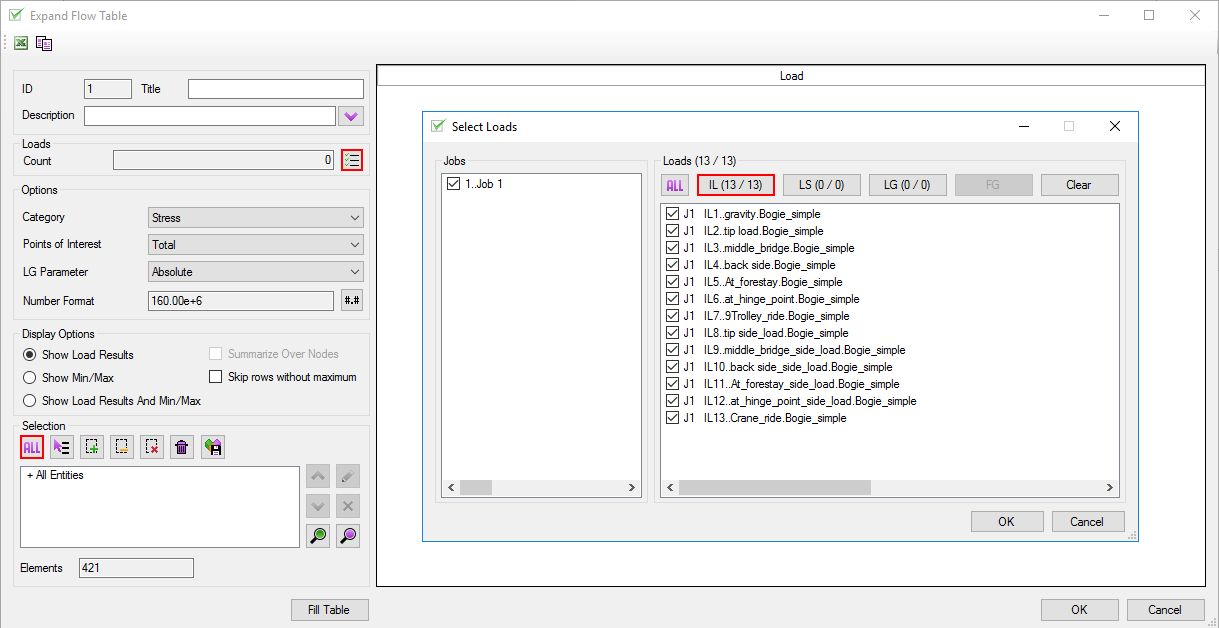Toggle IL5..At_forestay.Bogie_simple checkbox

click(x=672, y=282)
